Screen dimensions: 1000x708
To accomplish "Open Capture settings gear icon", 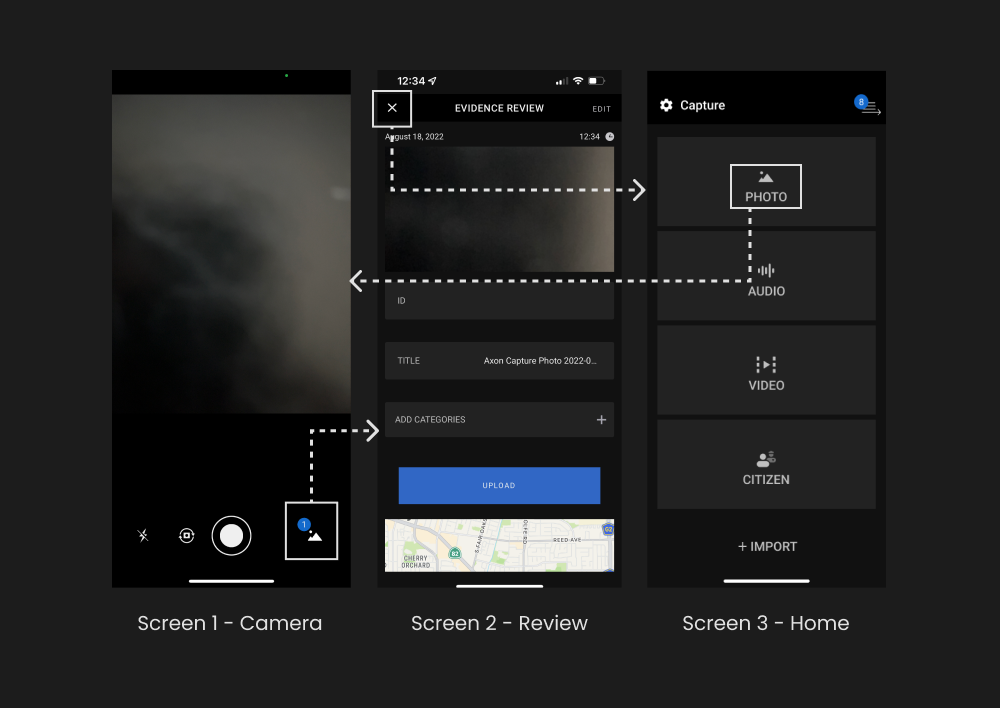I will 666,105.
